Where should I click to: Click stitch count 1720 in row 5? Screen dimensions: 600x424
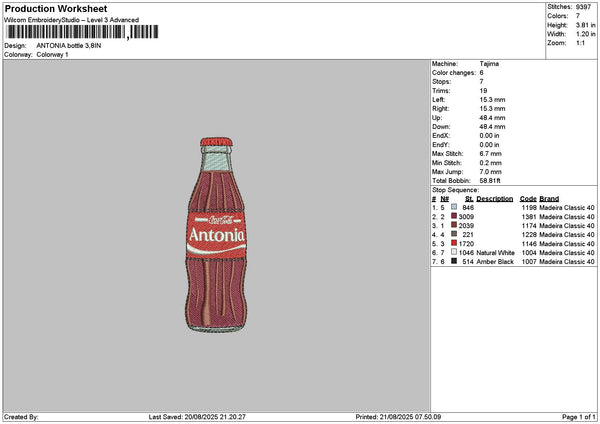pyautogui.click(x=466, y=244)
